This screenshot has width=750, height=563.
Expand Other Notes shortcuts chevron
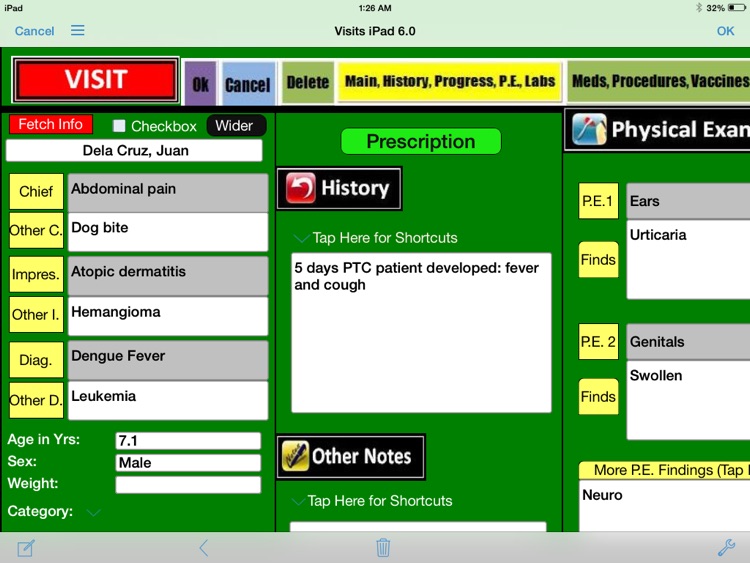(298, 501)
